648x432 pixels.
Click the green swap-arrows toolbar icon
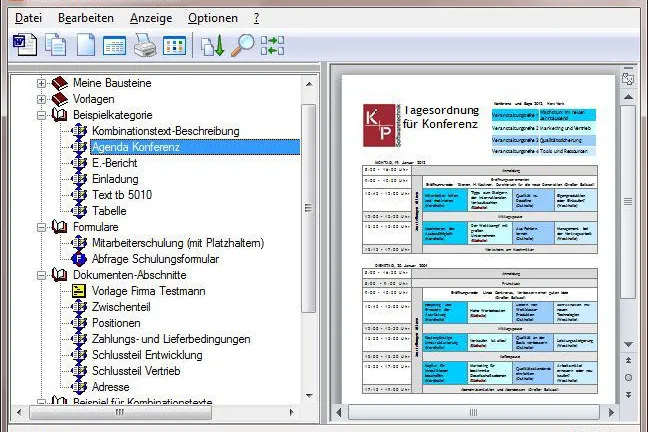[x=272, y=45]
